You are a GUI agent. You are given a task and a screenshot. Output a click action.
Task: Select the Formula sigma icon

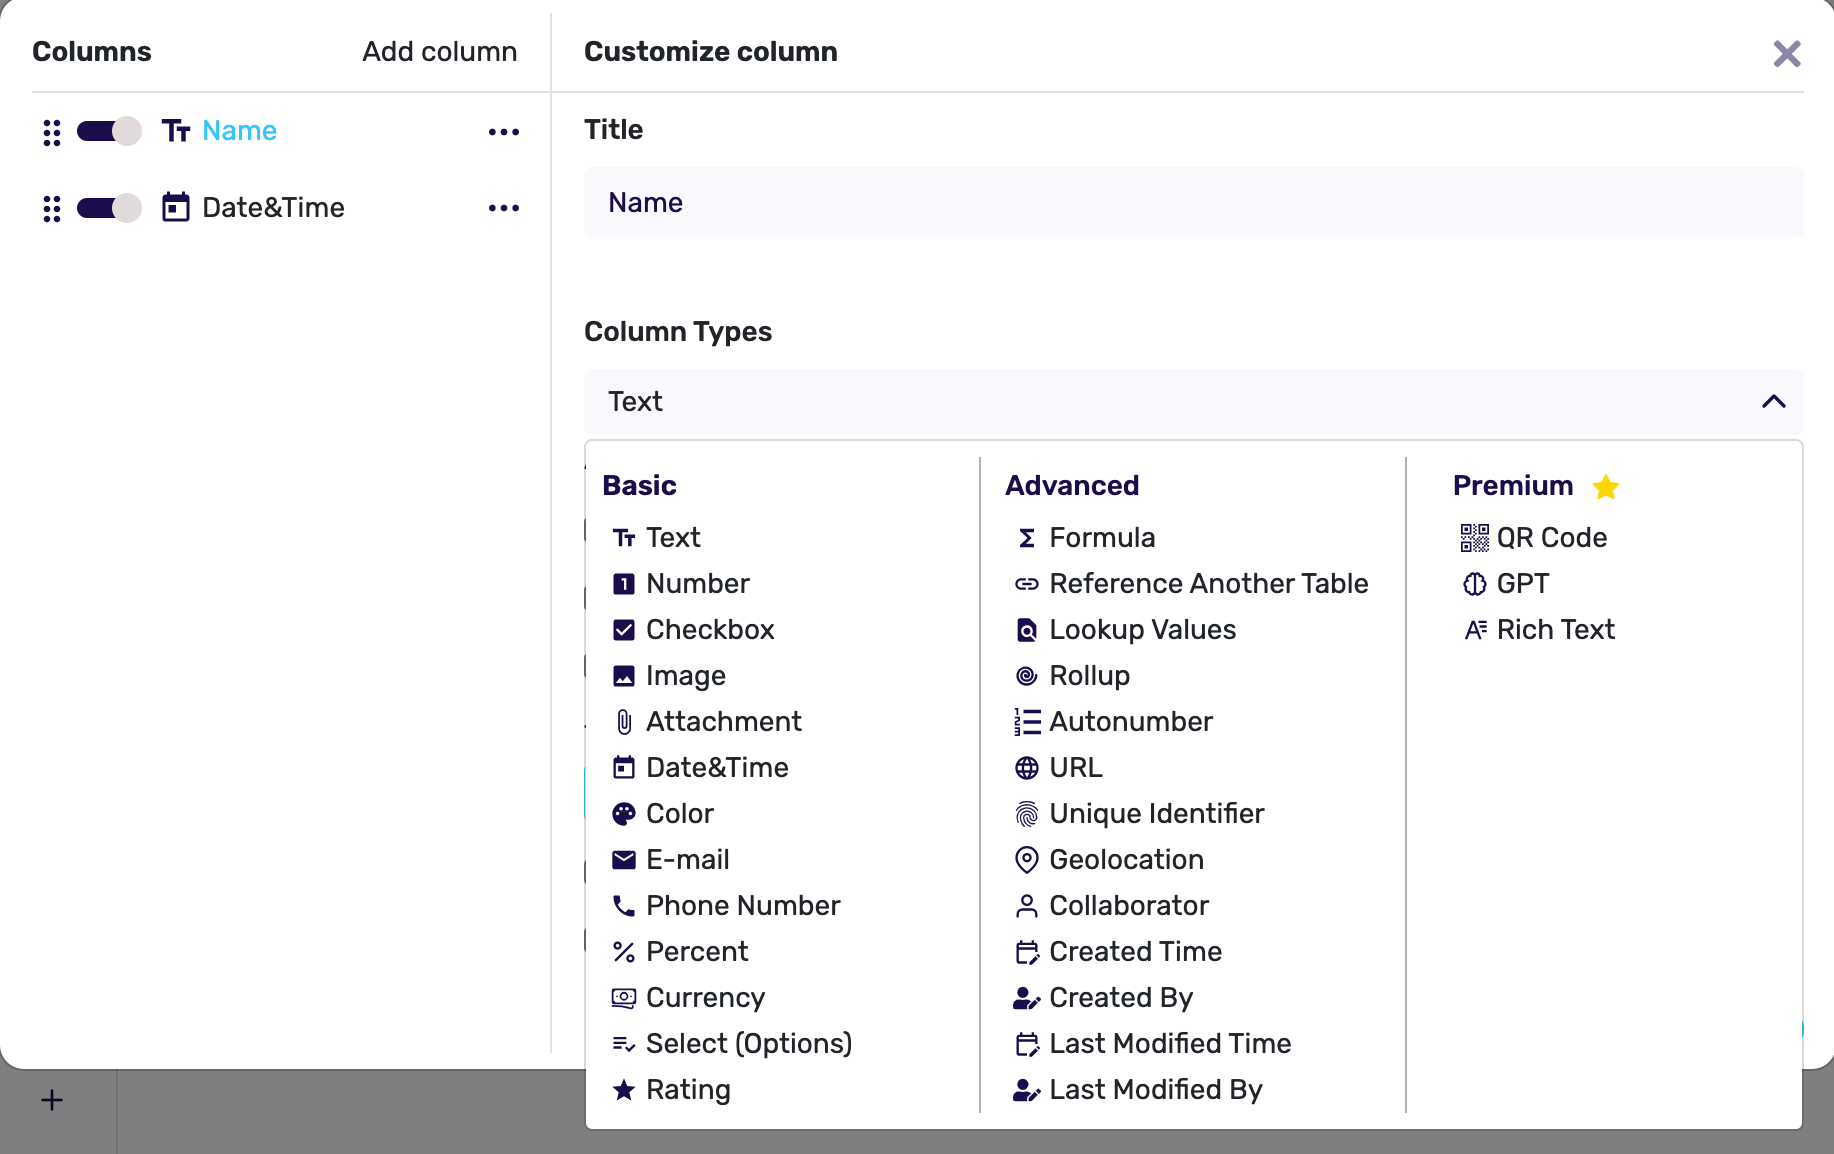(1027, 538)
